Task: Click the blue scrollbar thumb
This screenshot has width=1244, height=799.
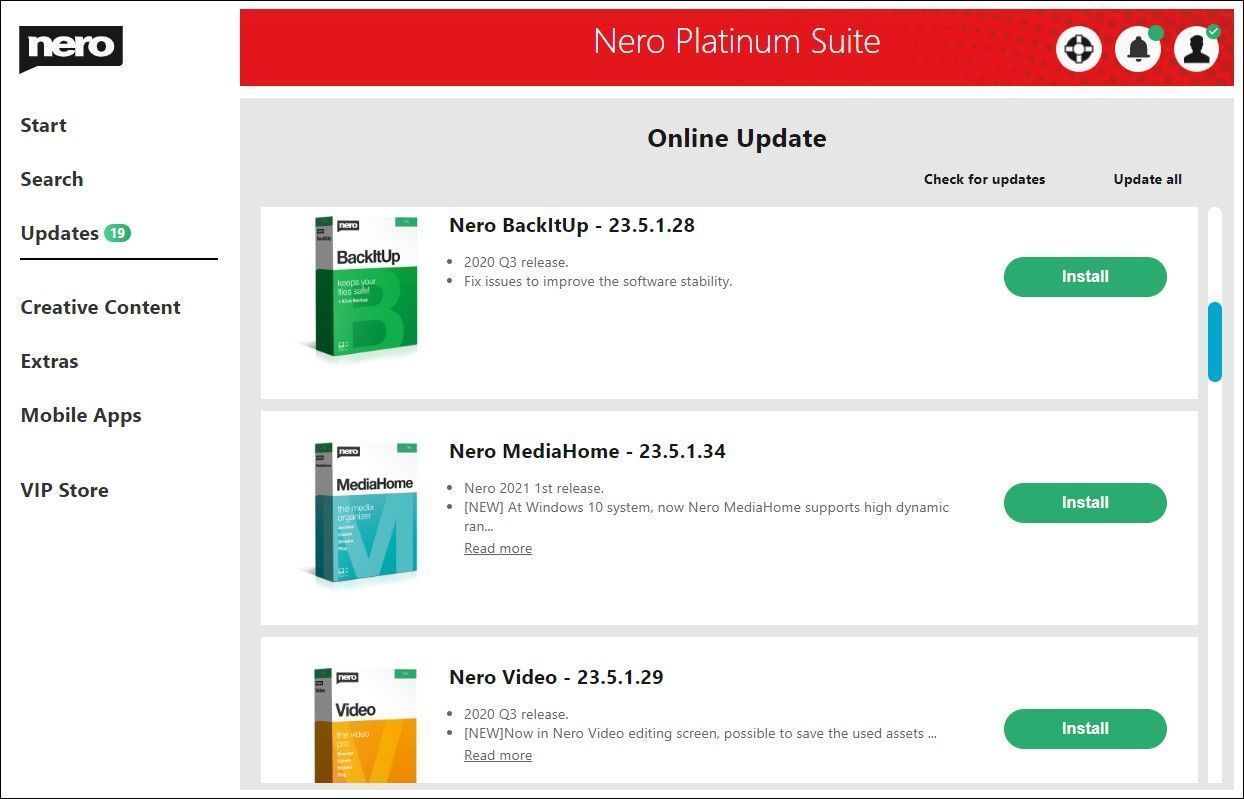Action: [x=1215, y=342]
